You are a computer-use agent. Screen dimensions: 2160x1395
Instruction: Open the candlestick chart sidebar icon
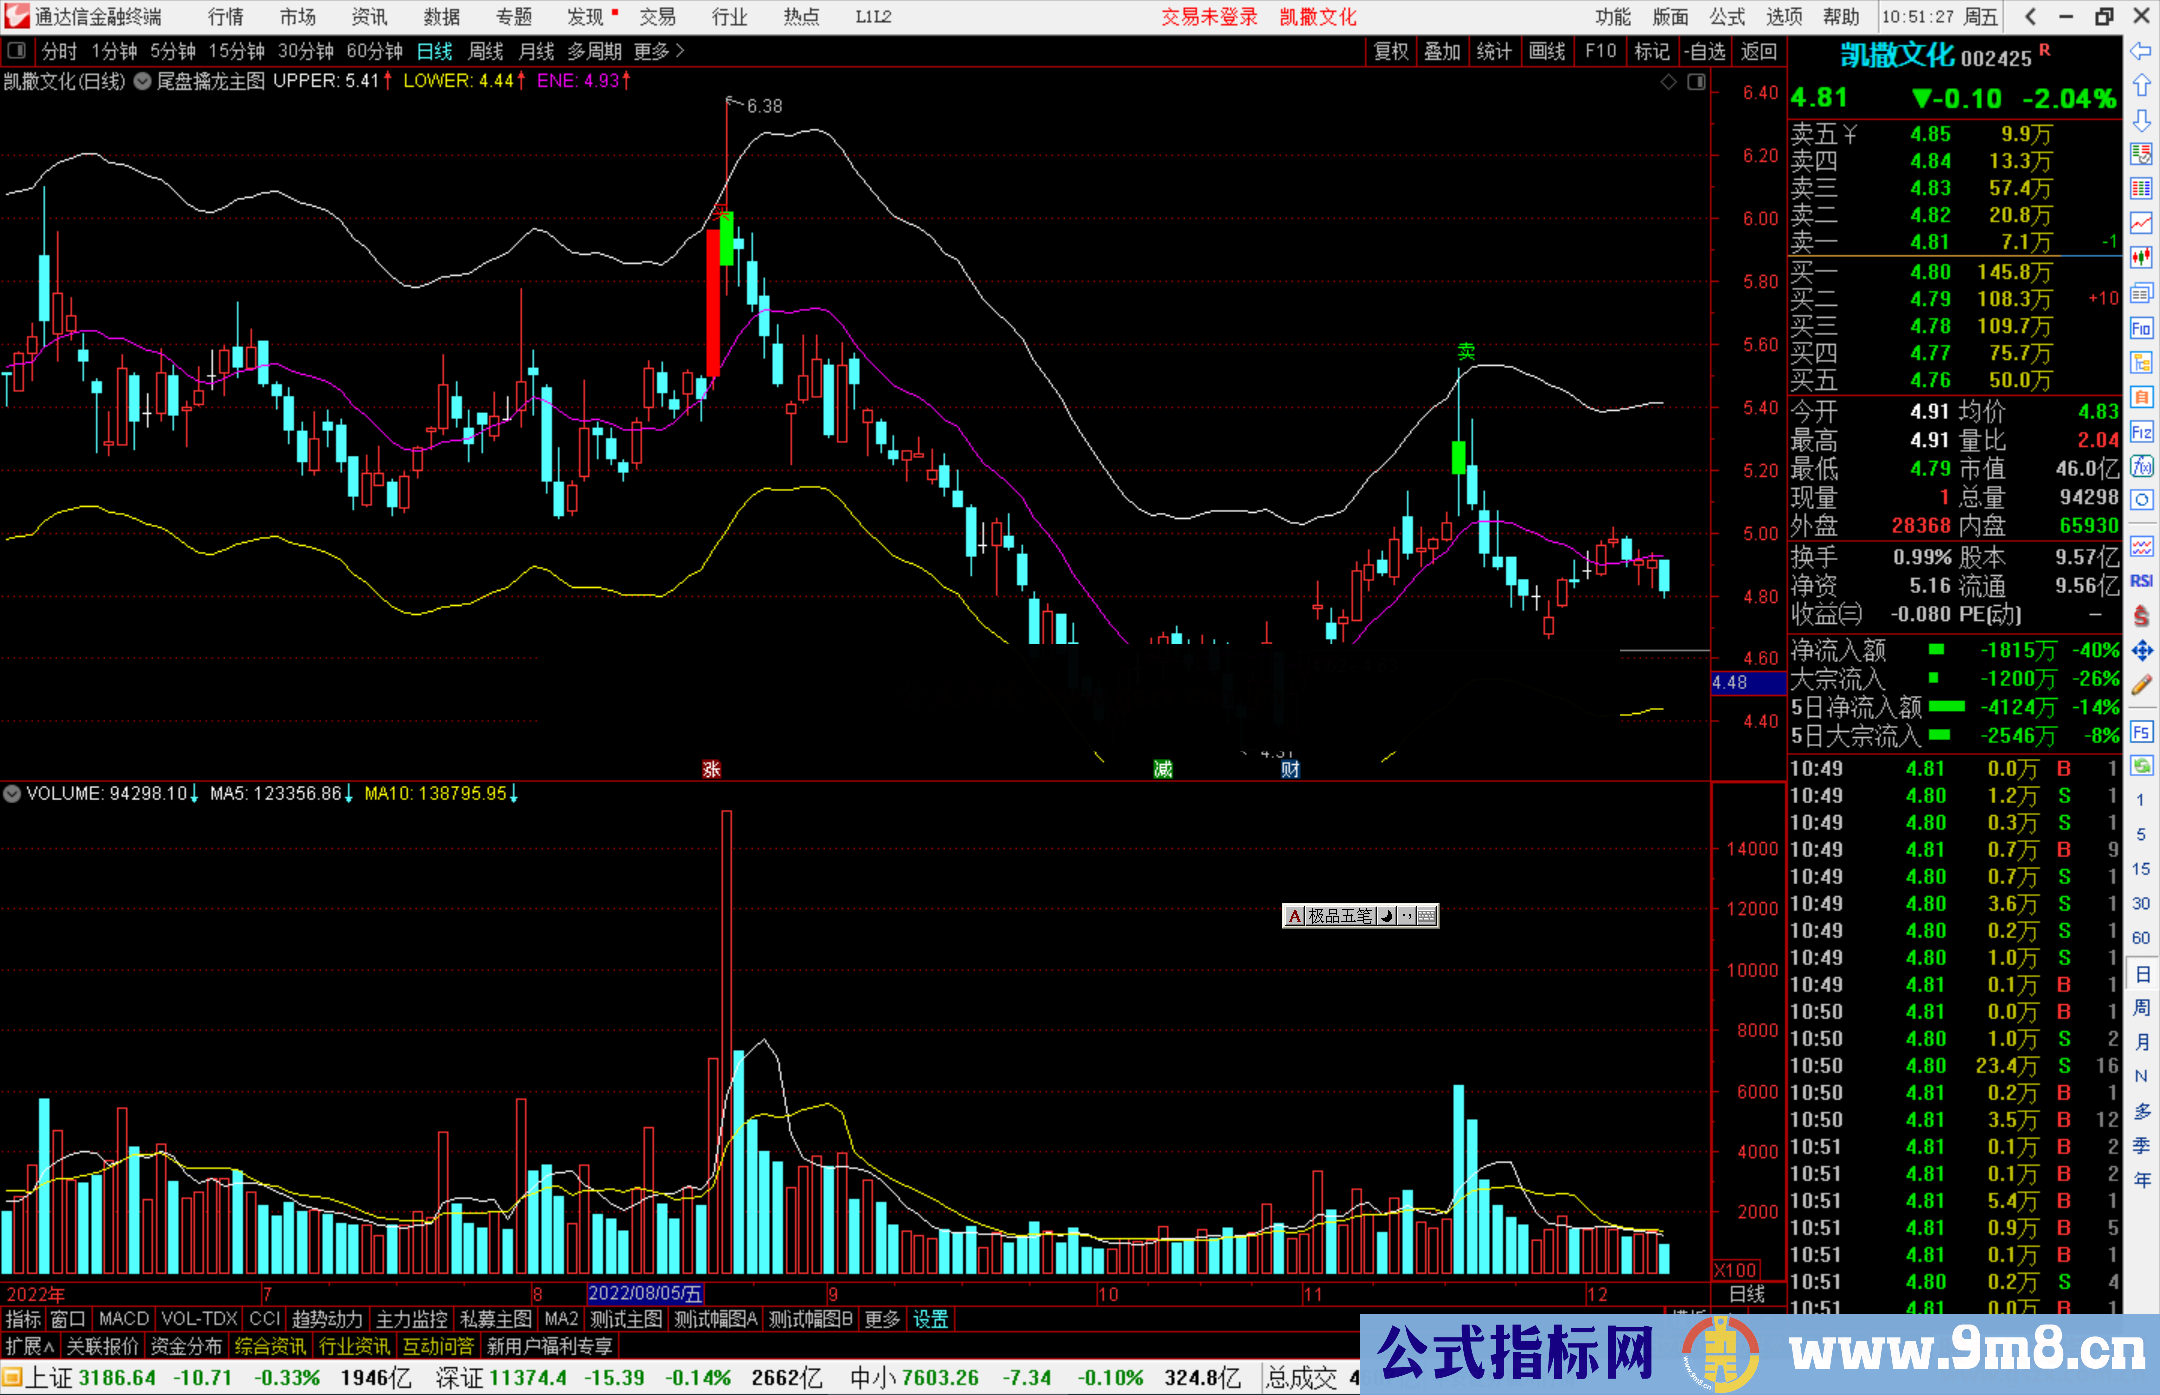(x=2141, y=257)
